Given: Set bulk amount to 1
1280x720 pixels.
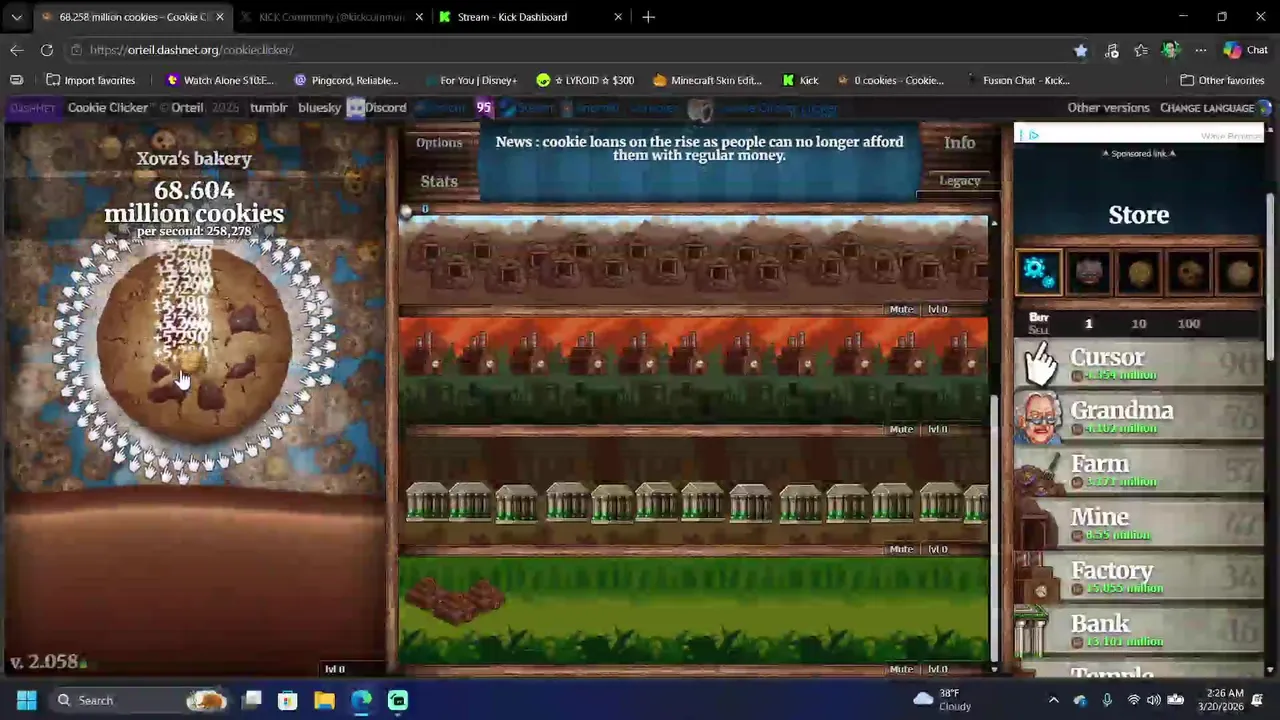Looking at the screenshot, I should tap(1089, 323).
